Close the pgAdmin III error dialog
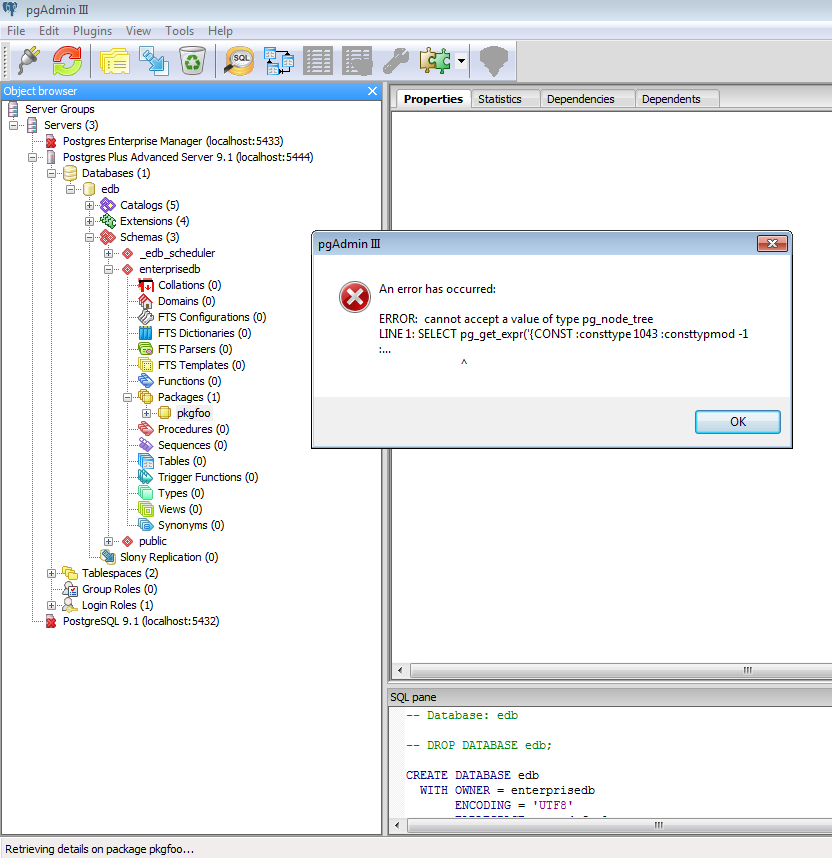Viewport: 832px width, 859px height. point(771,243)
